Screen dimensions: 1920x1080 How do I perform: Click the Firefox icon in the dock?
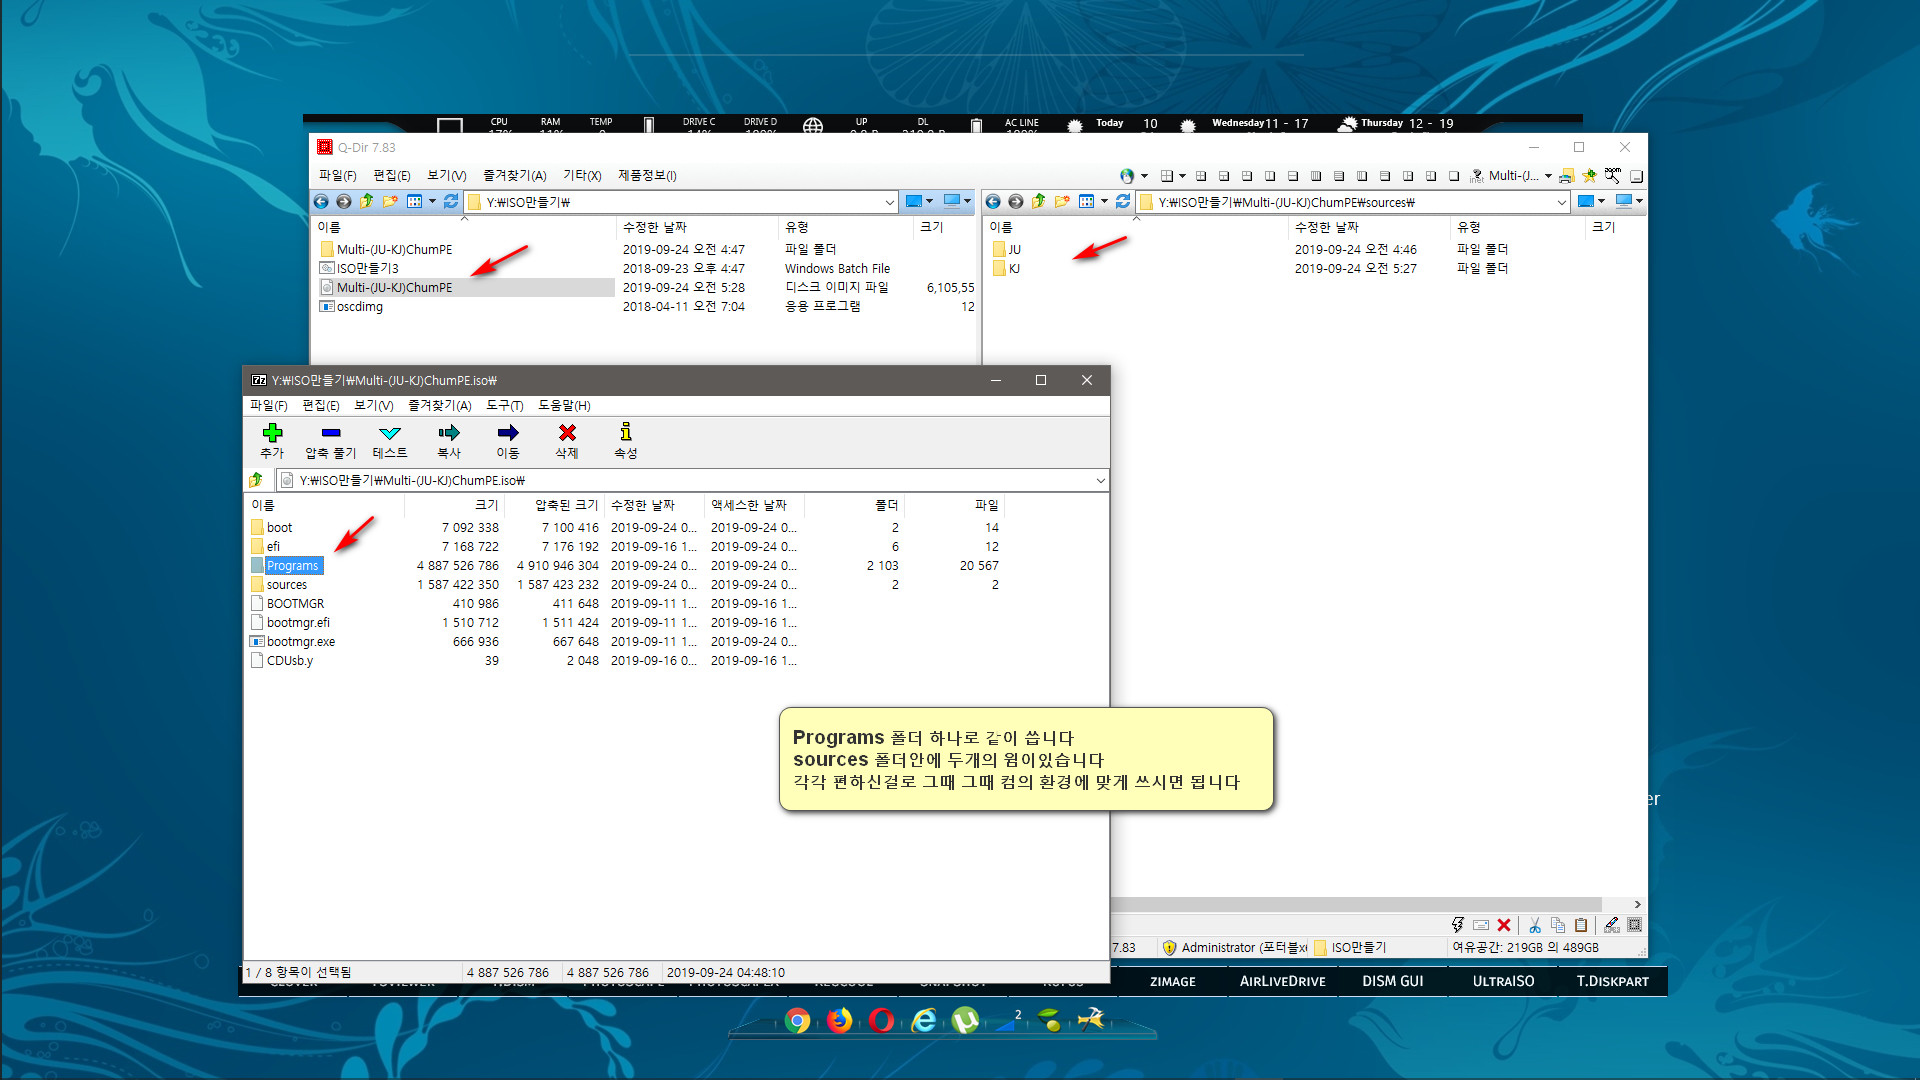click(840, 1020)
